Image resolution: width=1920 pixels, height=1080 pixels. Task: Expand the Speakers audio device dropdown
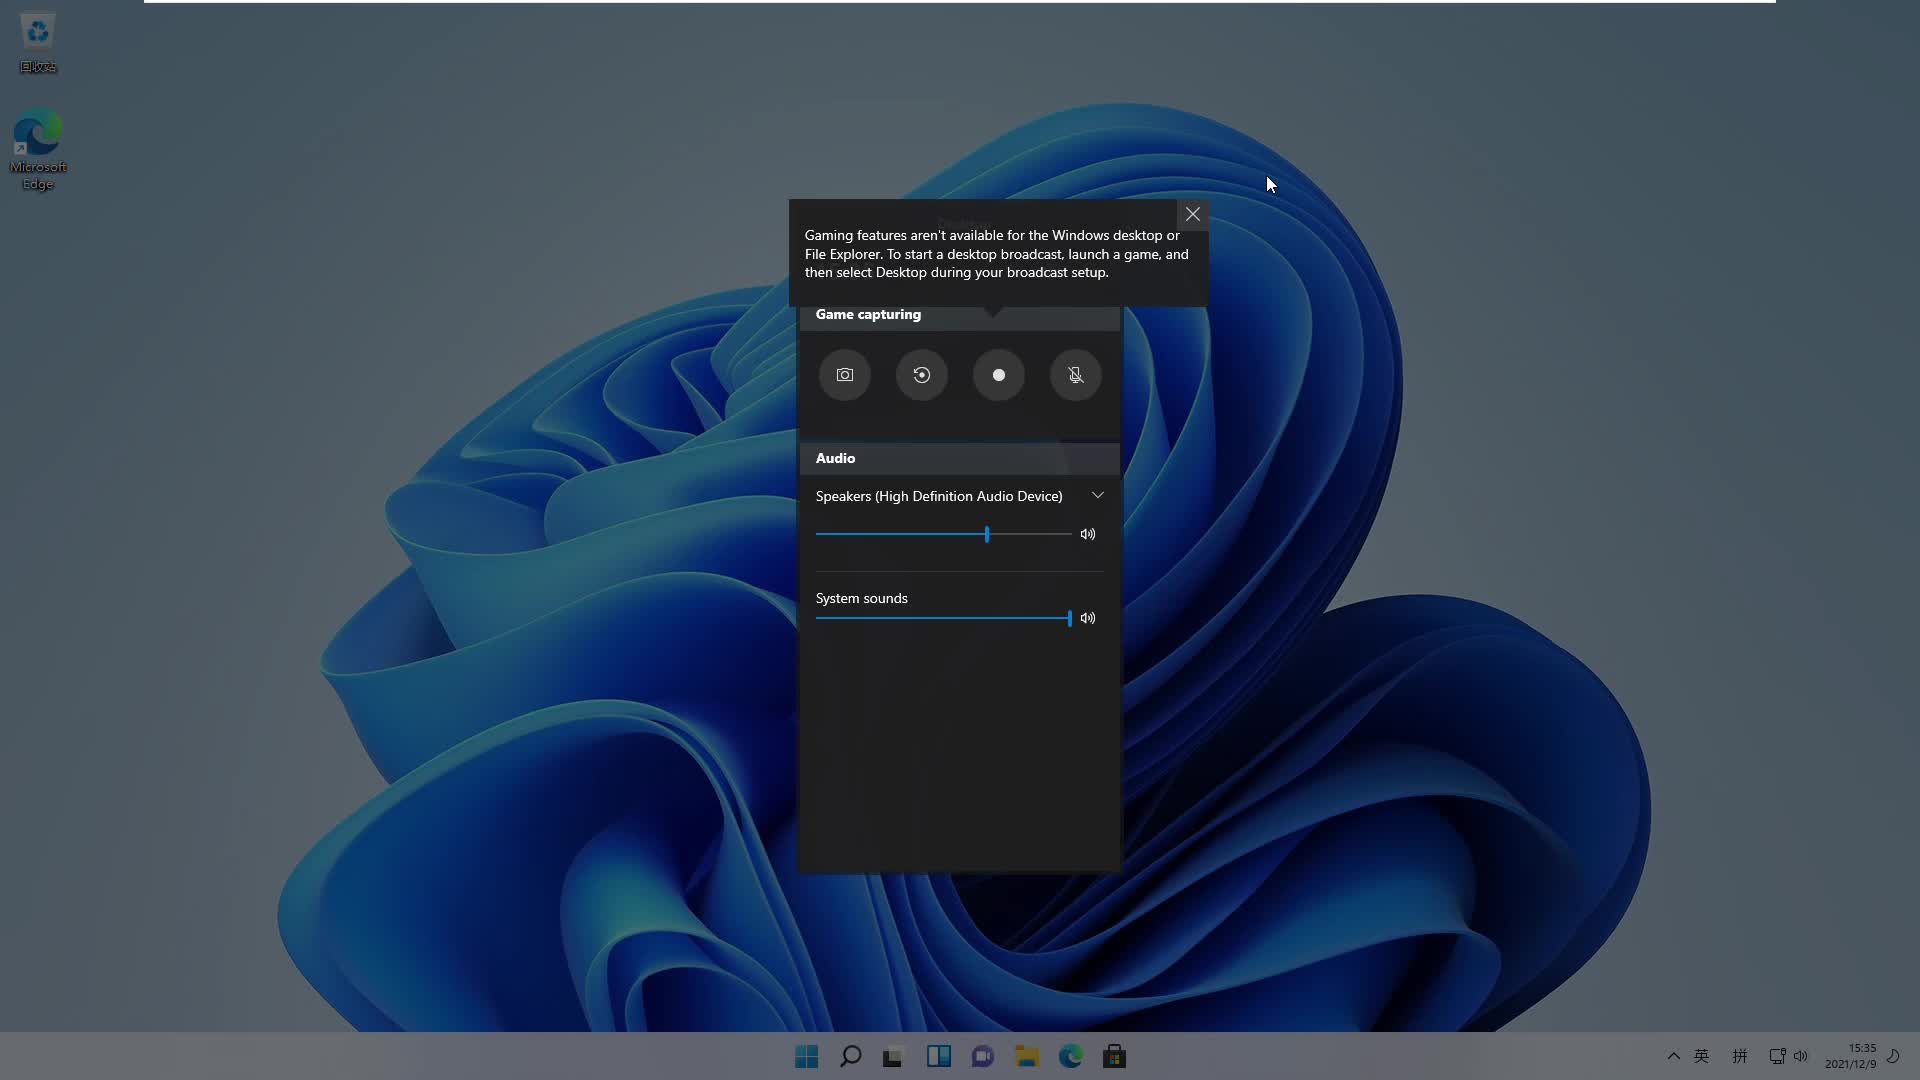pos(1097,494)
